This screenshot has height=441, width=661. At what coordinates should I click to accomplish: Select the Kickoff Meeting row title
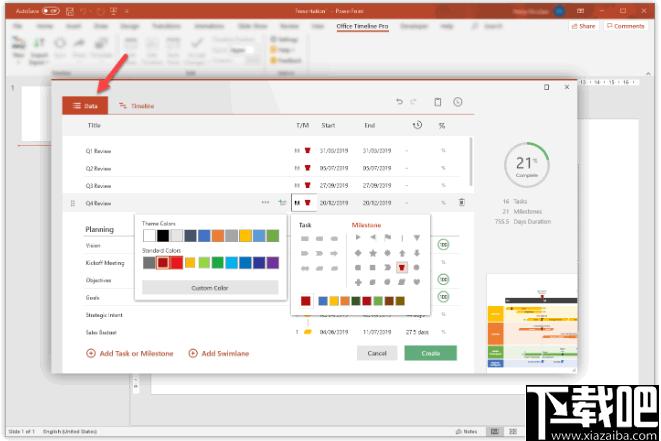105,263
